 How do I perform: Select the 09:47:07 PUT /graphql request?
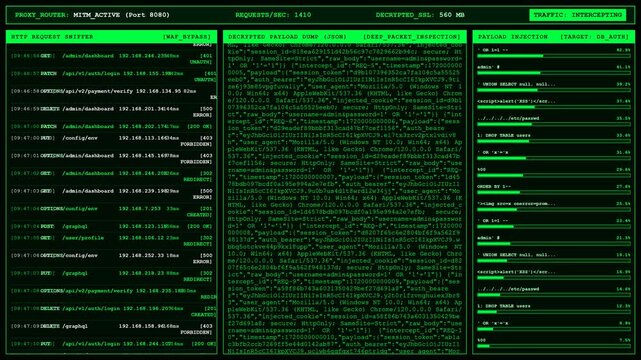[111, 276]
